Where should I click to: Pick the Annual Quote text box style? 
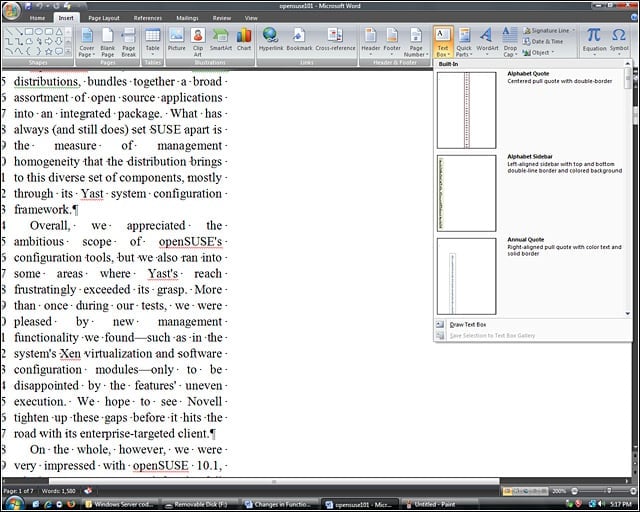point(467,276)
